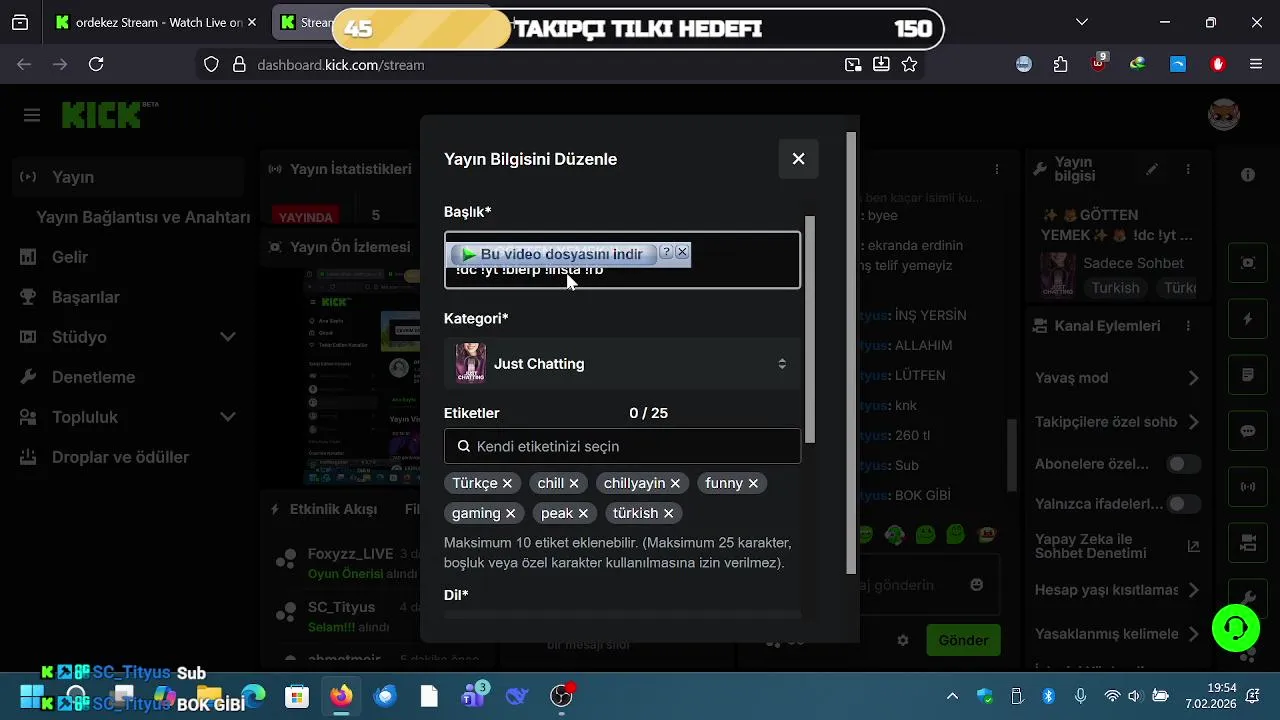Viewport: 1280px width, 720px height.
Task: Show hidden system tray icons
Action: (x=952, y=696)
